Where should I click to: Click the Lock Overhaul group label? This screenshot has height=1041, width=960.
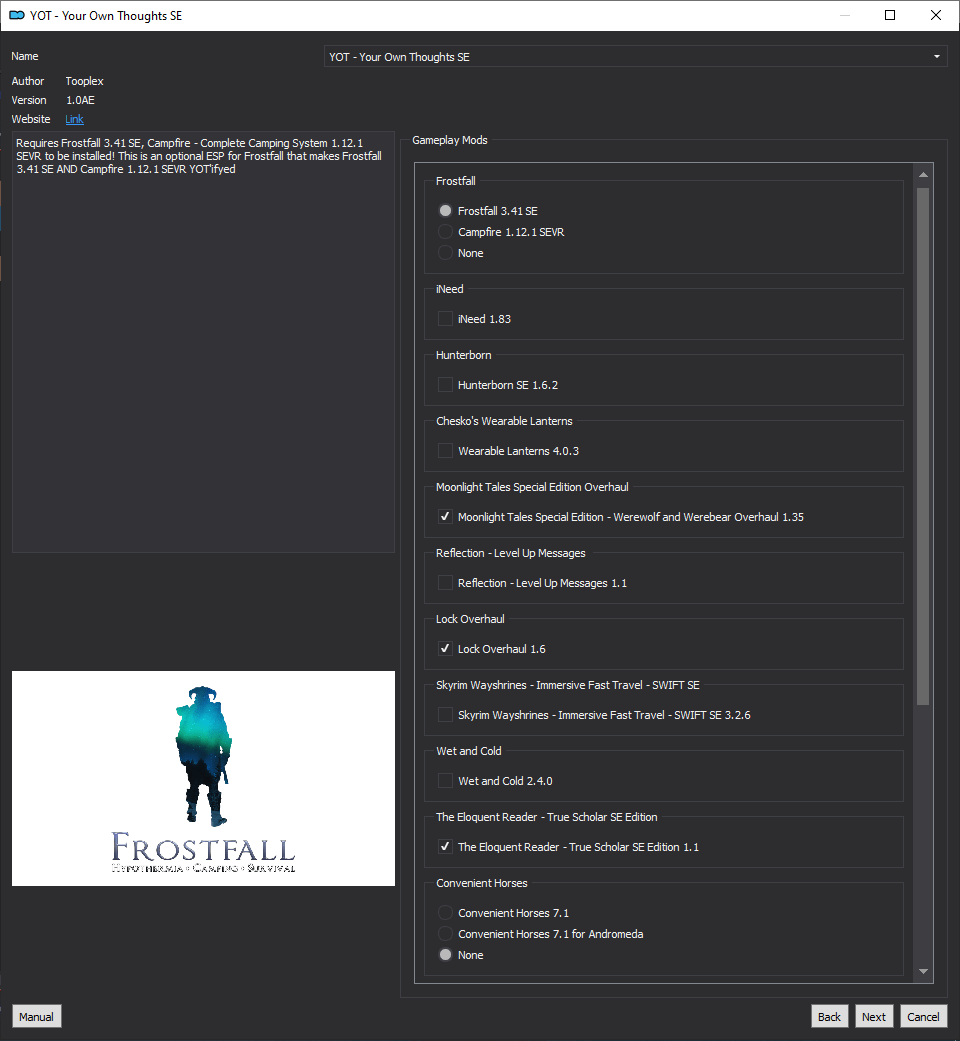470,619
